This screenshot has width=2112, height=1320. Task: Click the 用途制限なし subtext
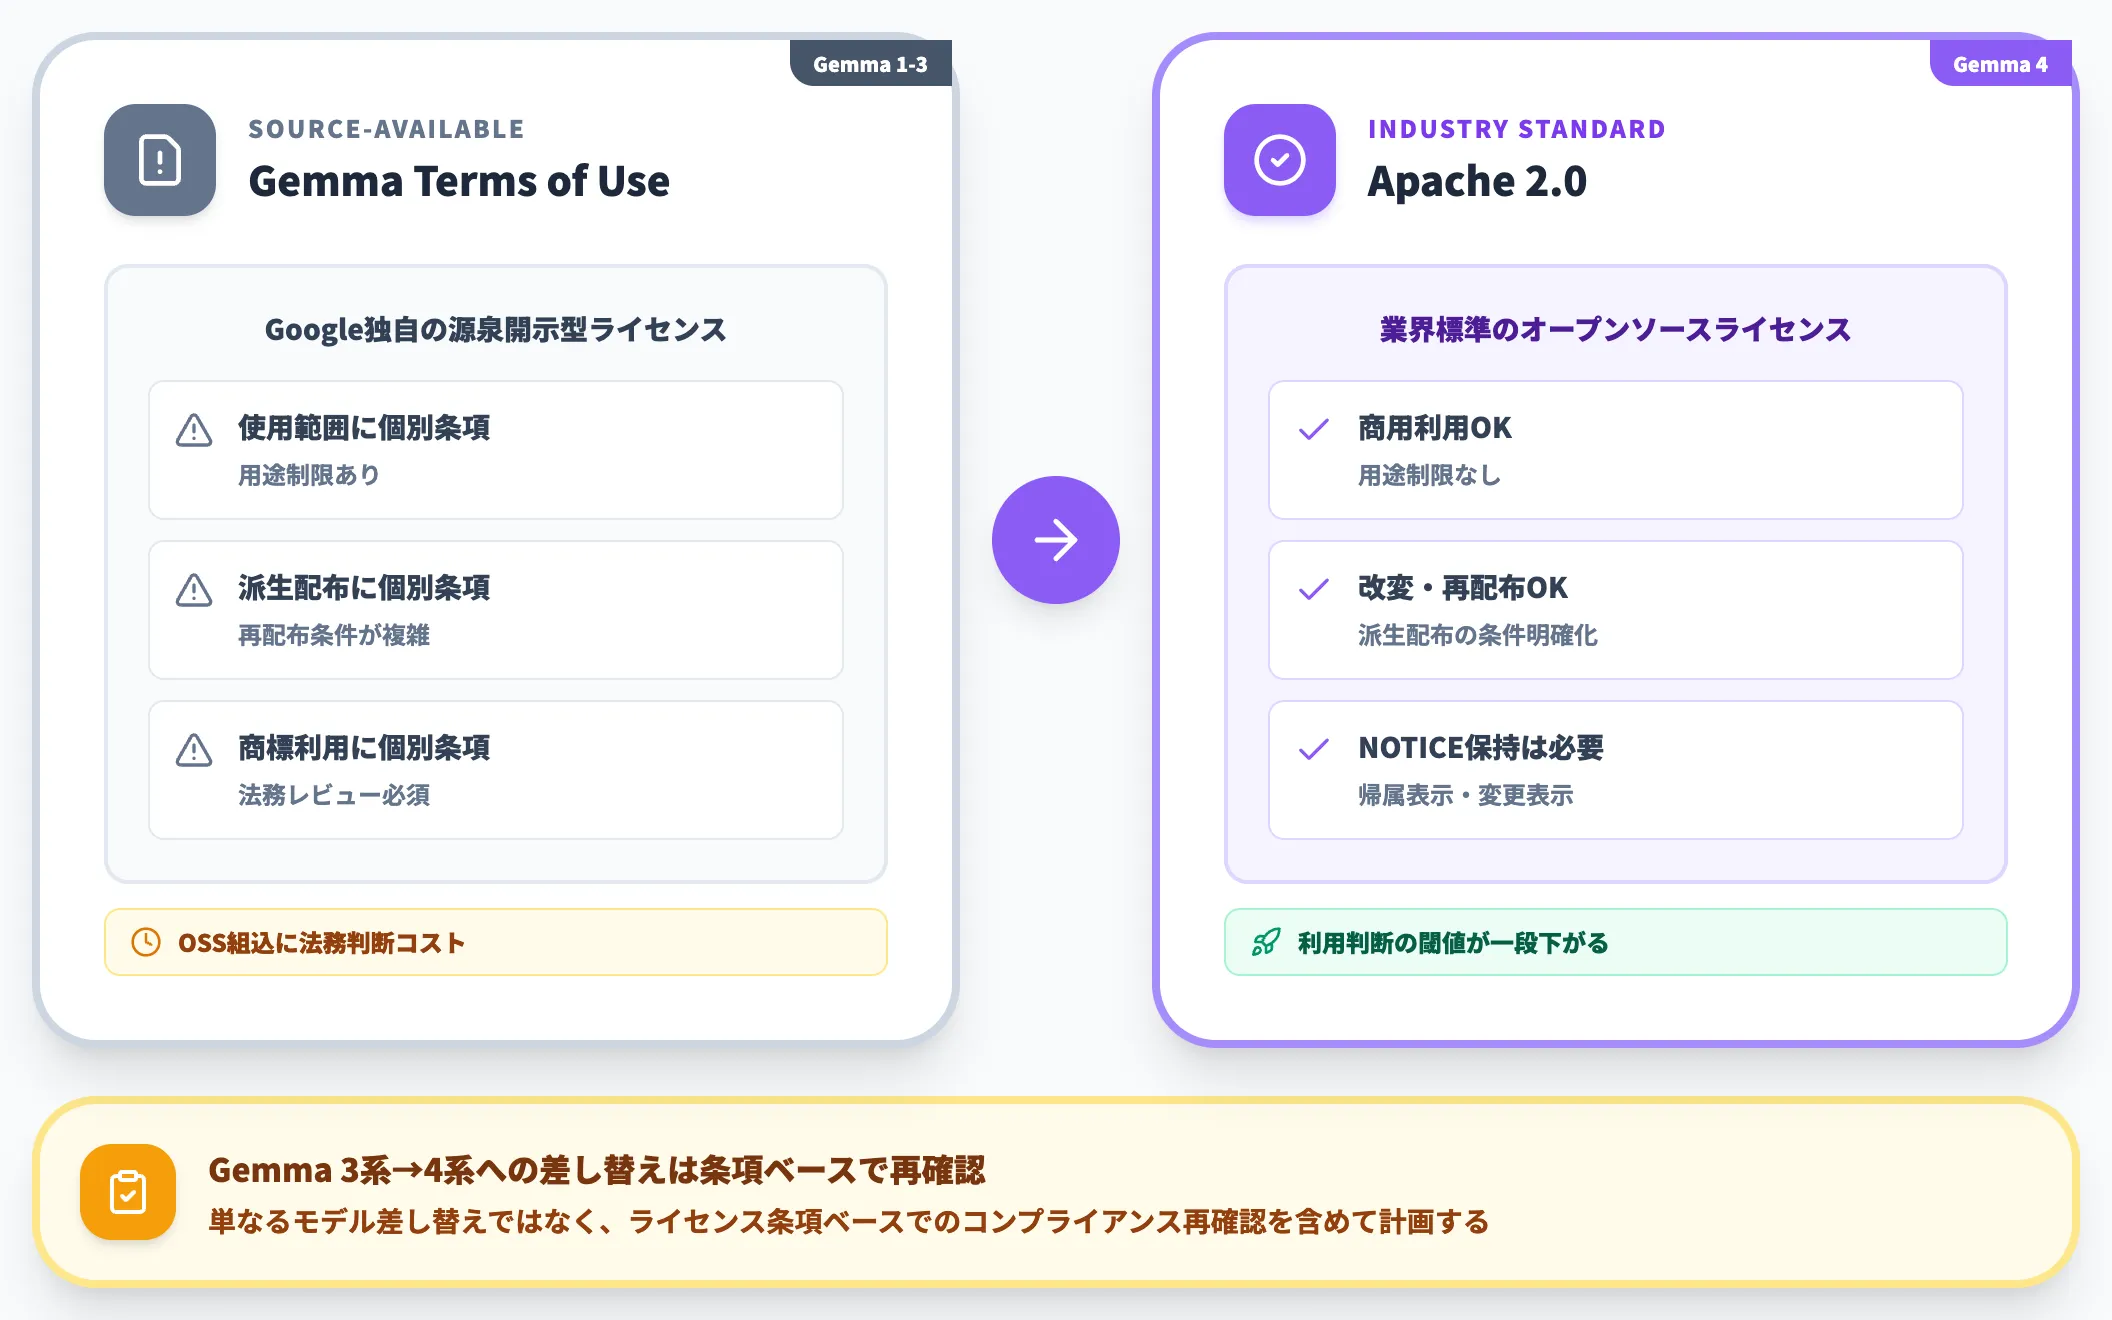pyautogui.click(x=1430, y=475)
